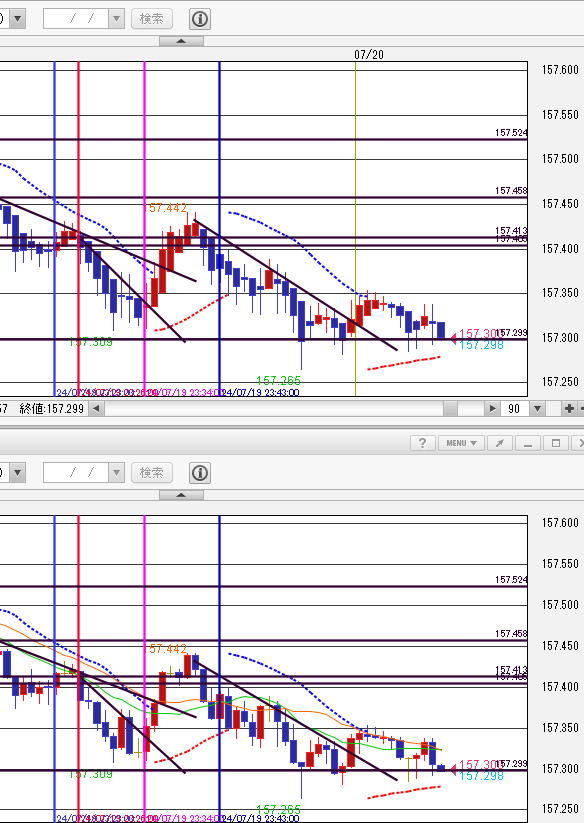Open the upper date picker dropdown arrow

116,19
